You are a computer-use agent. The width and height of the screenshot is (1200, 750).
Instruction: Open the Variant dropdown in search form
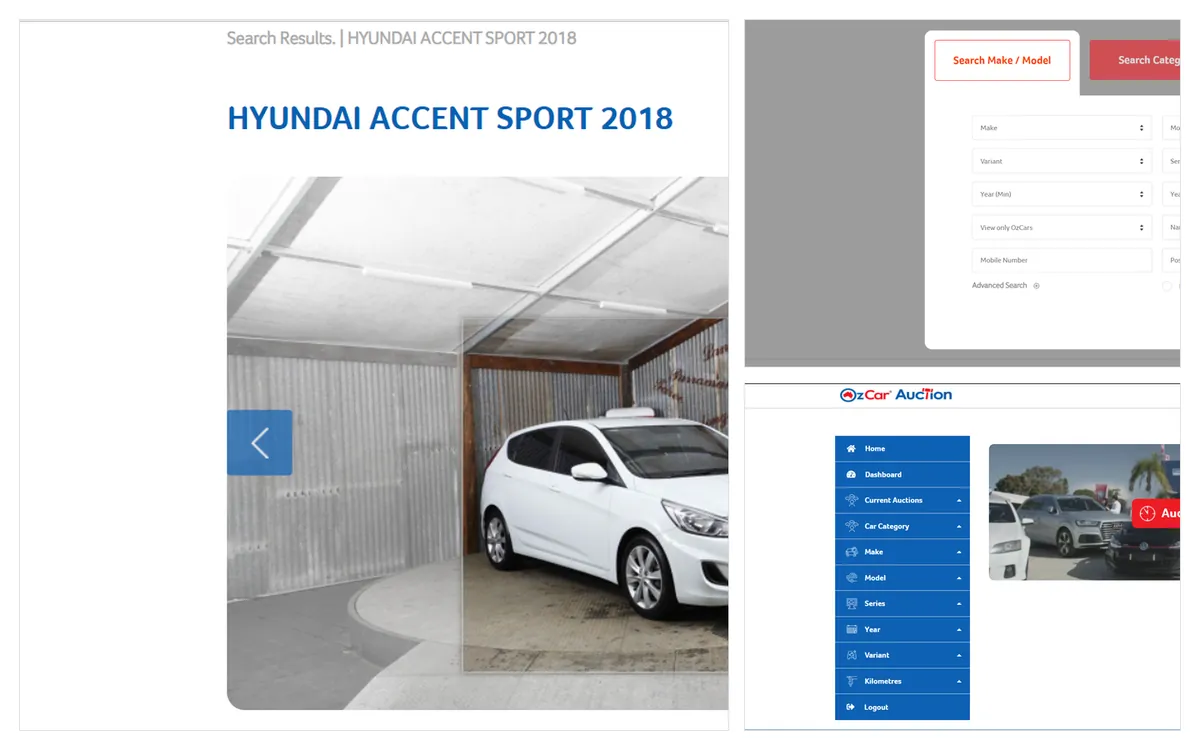tap(1061, 161)
